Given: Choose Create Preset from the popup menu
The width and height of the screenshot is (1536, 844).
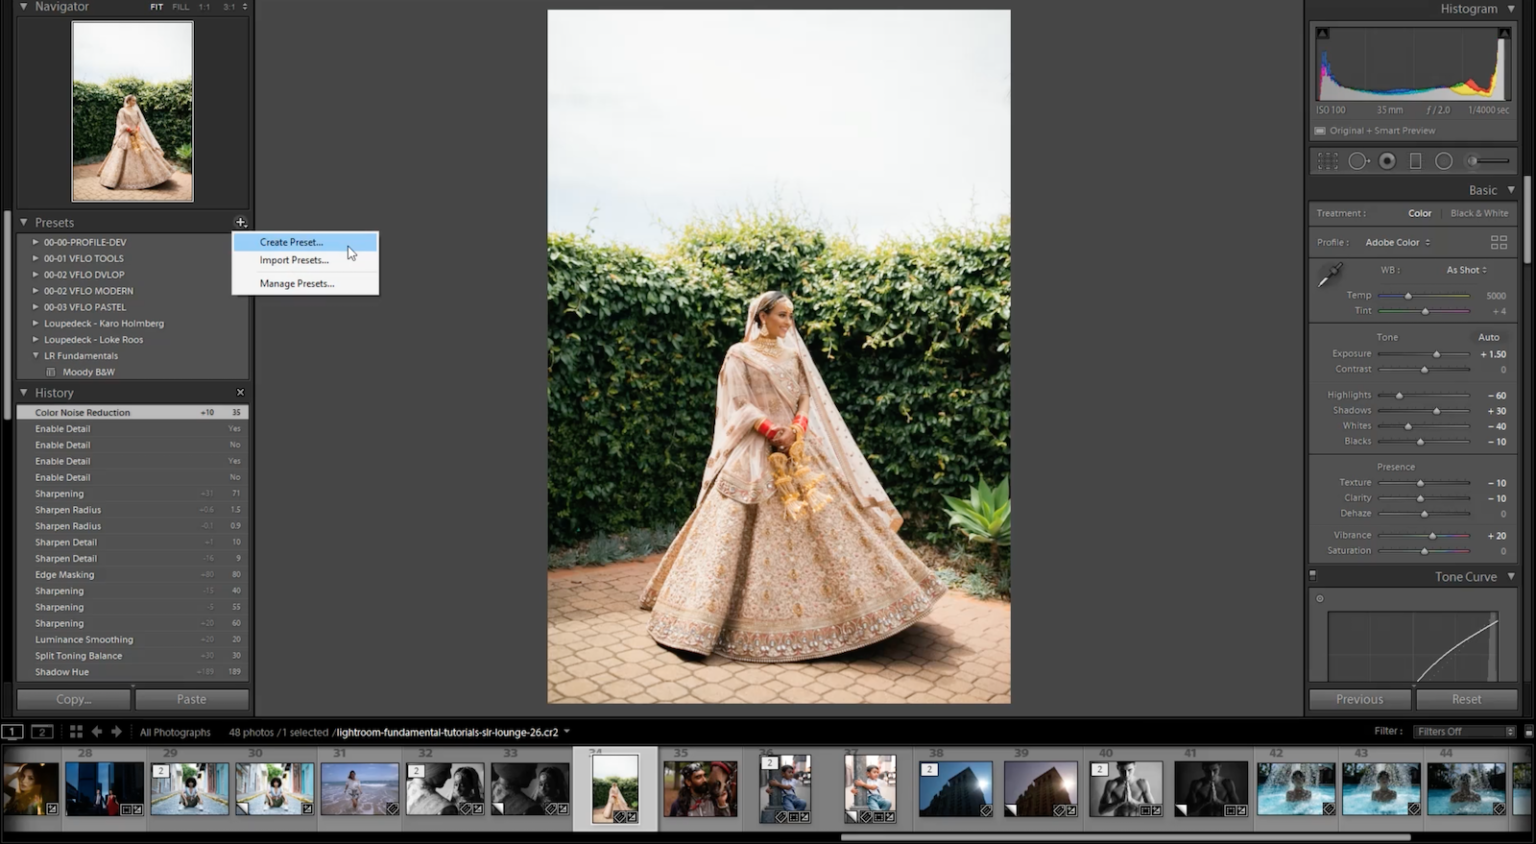Looking at the screenshot, I should point(290,242).
